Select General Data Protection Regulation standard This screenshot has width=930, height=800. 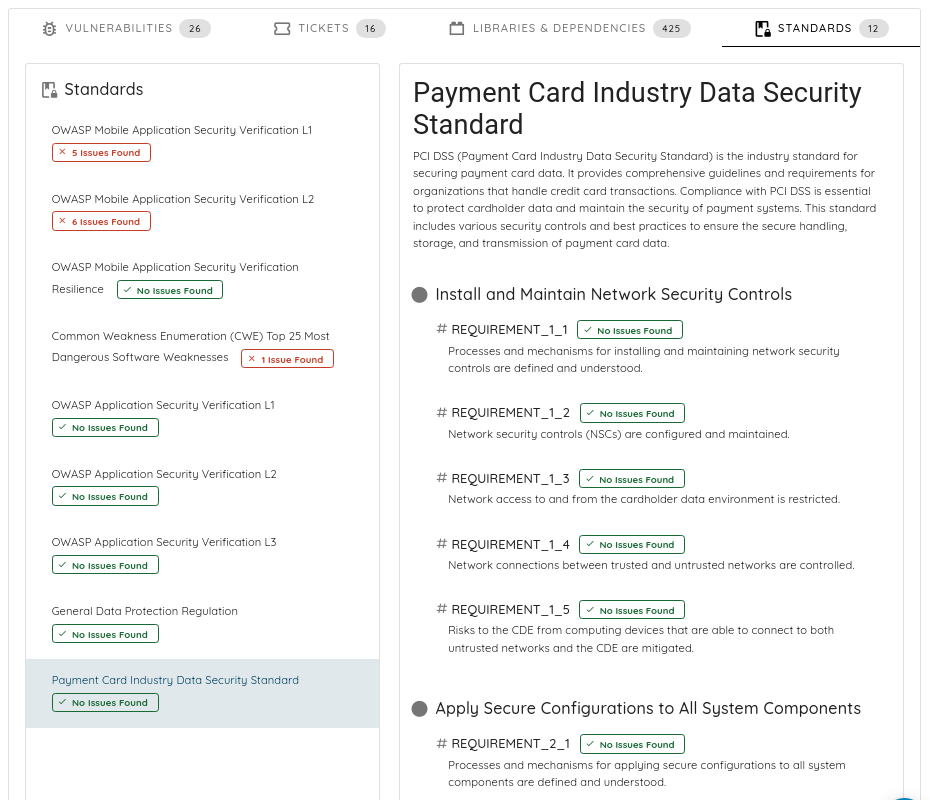[x=145, y=611]
